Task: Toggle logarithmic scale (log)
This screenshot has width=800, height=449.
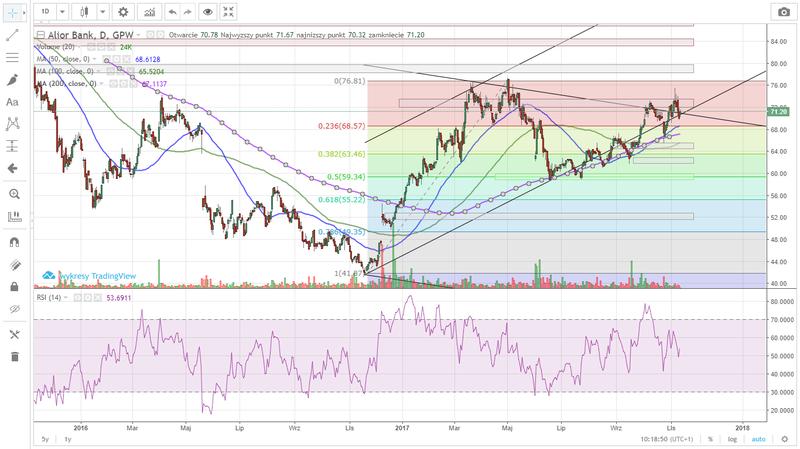Action: [734, 439]
